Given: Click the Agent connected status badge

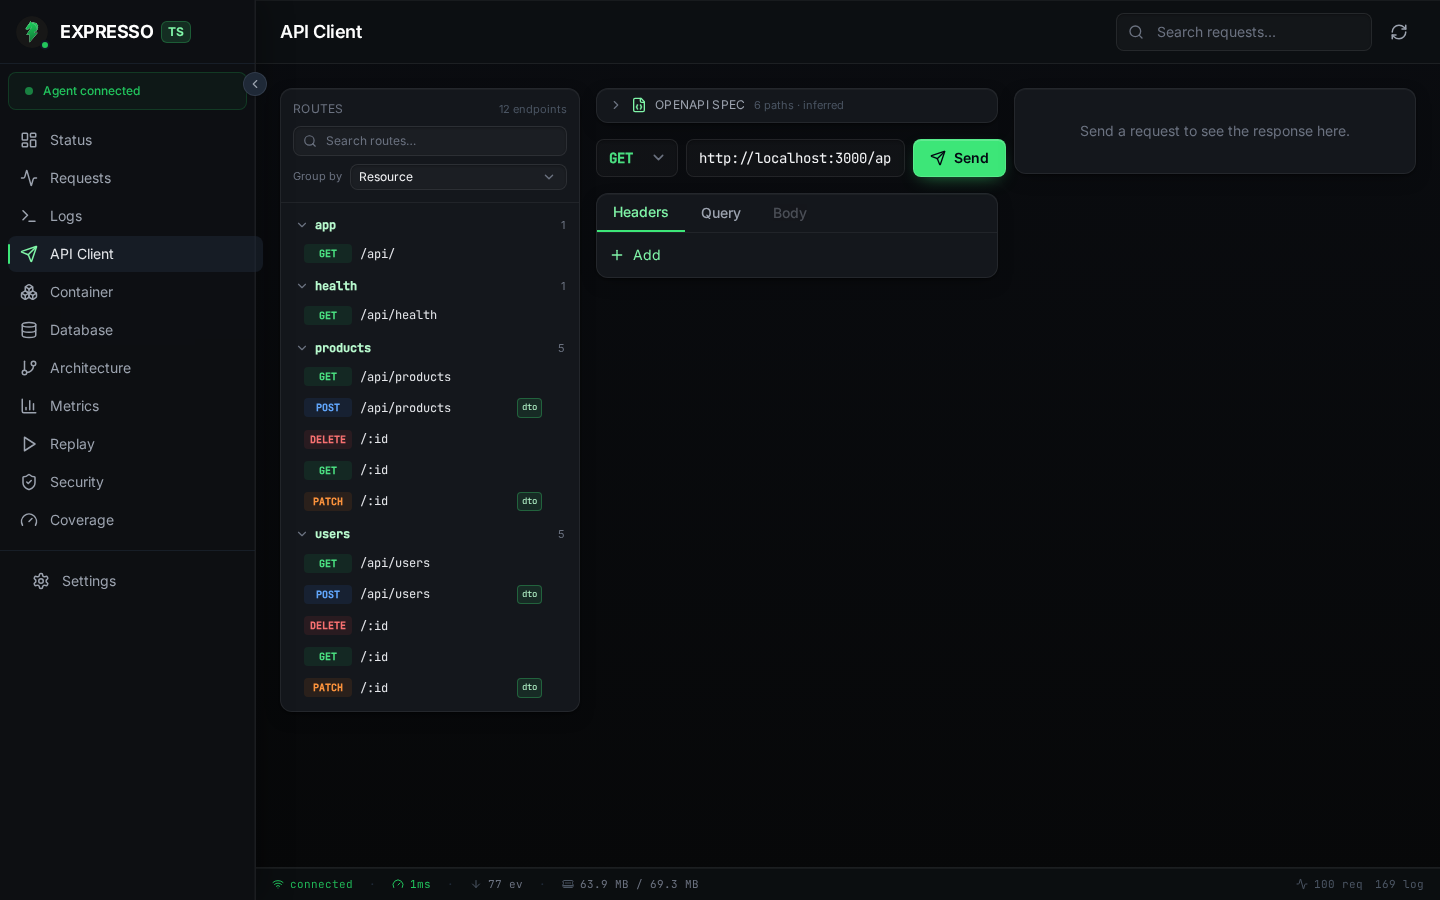Looking at the screenshot, I should tap(127, 91).
